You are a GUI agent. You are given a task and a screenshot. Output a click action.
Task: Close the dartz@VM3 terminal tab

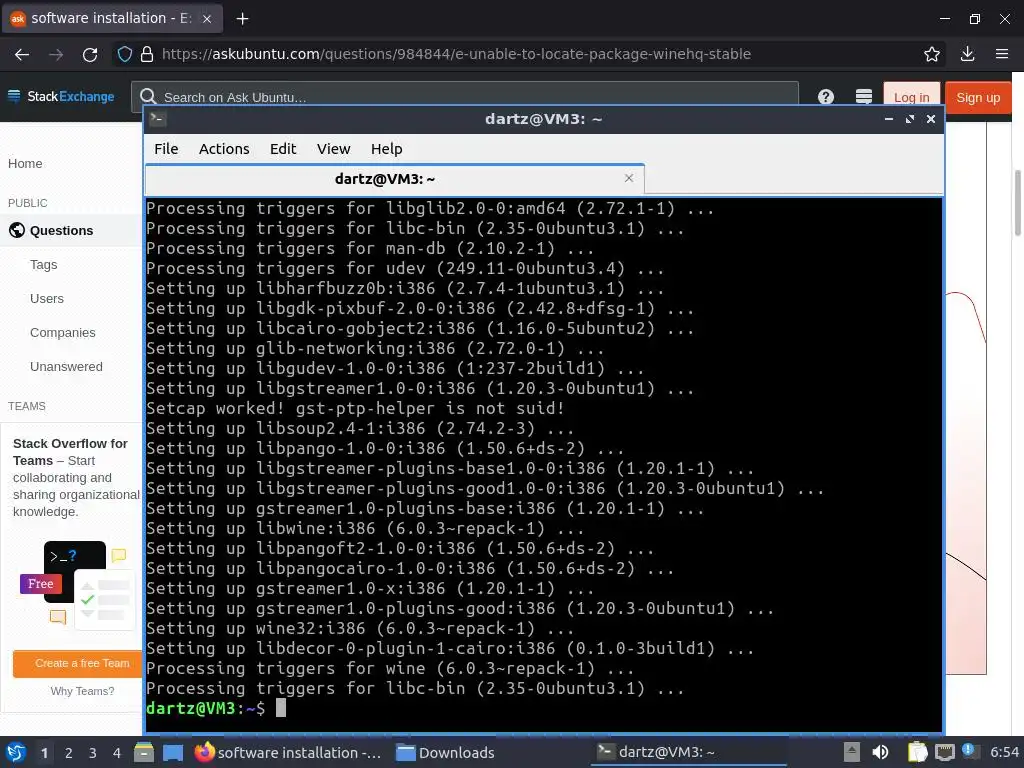coord(628,178)
